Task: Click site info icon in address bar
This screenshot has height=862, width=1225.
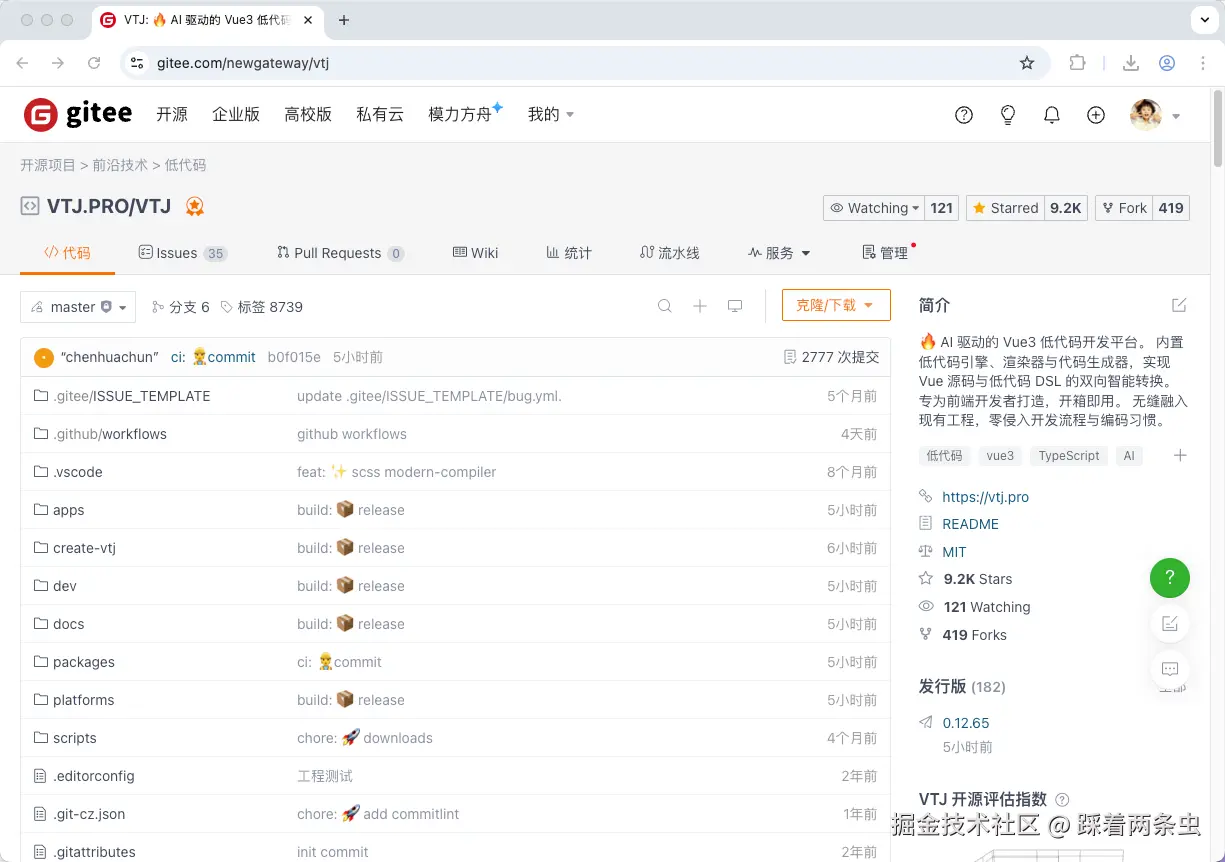Action: click(x=139, y=63)
